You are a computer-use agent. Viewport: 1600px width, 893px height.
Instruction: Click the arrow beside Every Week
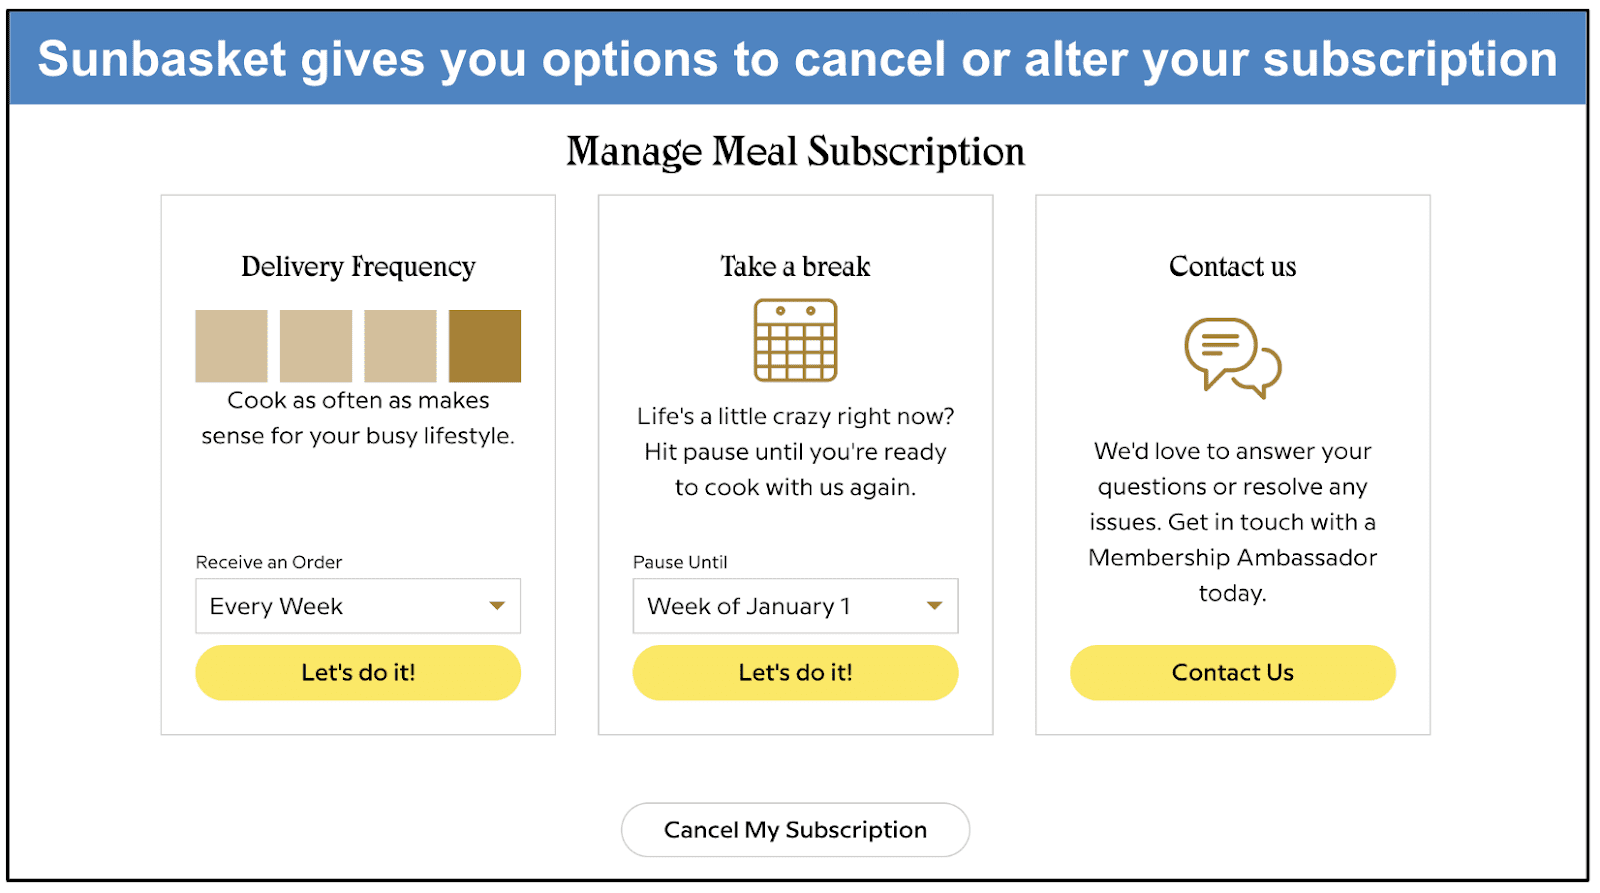coord(497,606)
